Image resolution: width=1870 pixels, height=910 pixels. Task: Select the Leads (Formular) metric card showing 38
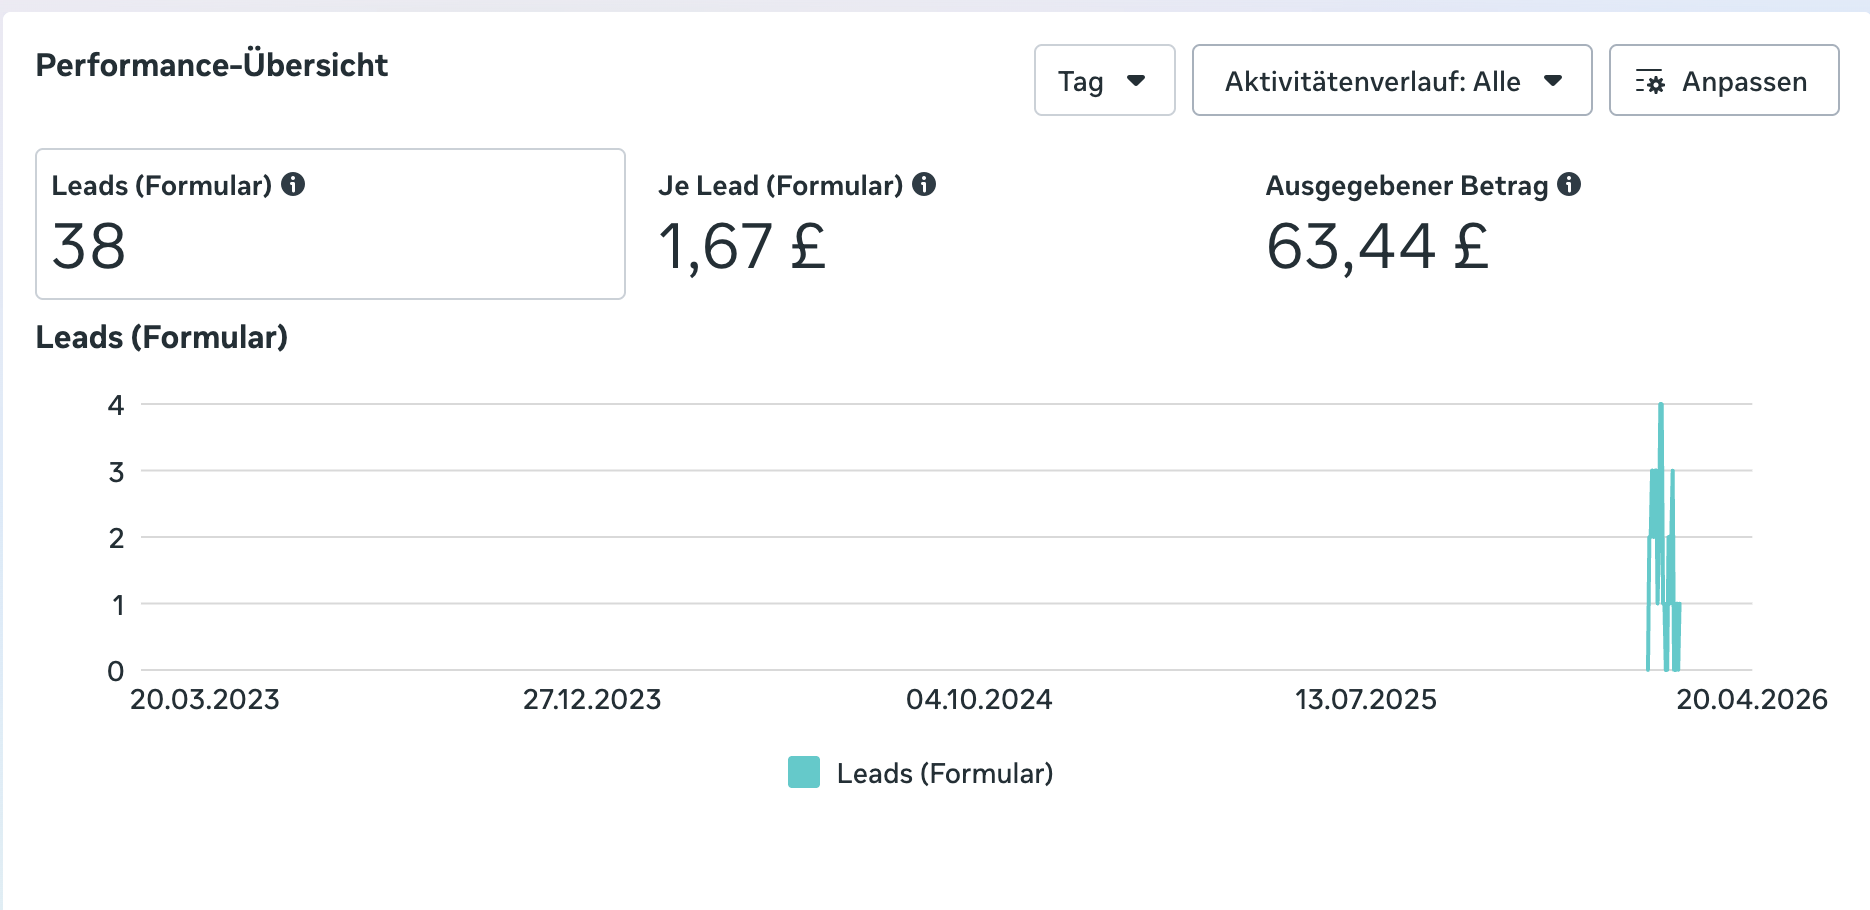pos(330,222)
